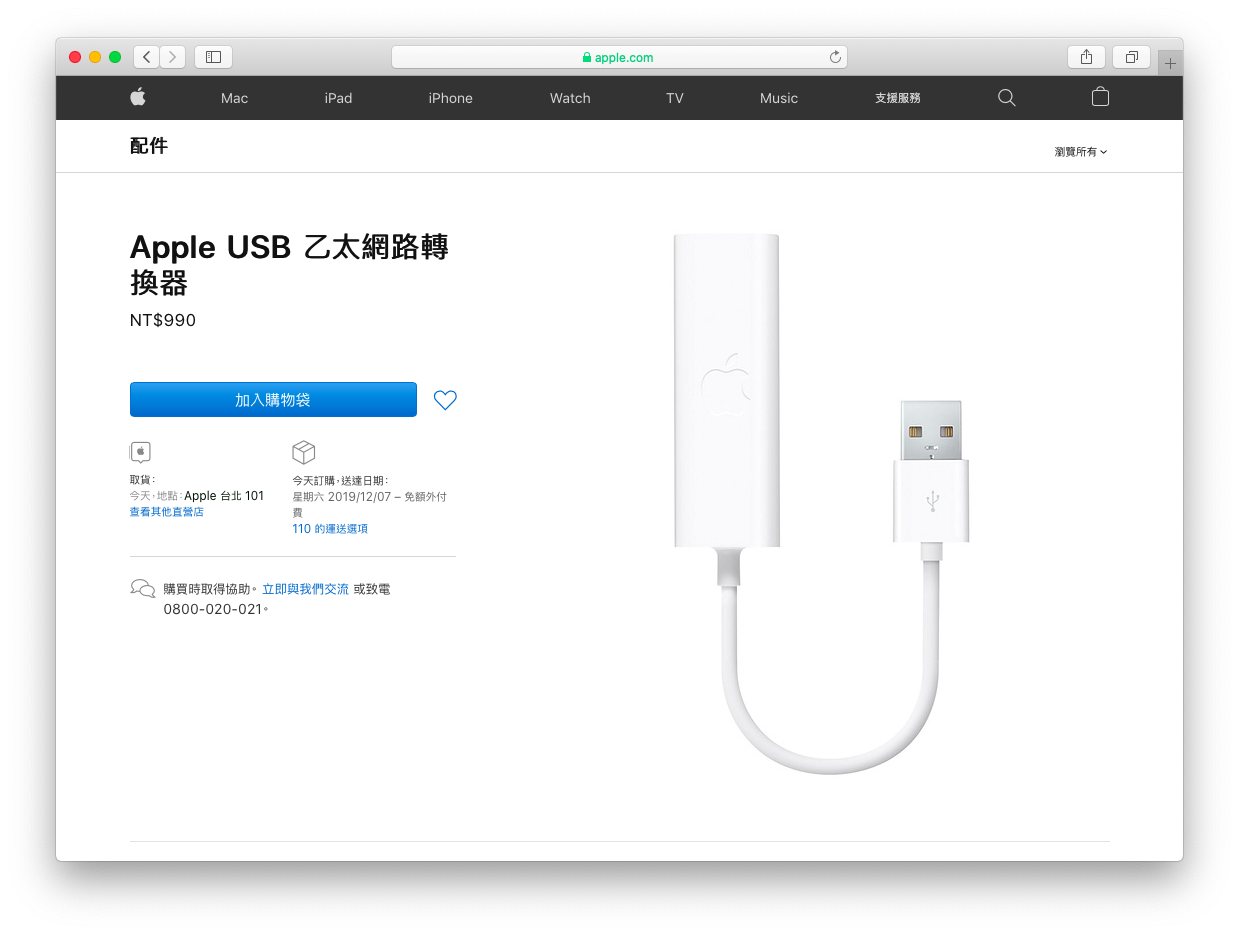This screenshot has width=1239, height=935.
Task: Go back with the back arrow
Action: 147,57
